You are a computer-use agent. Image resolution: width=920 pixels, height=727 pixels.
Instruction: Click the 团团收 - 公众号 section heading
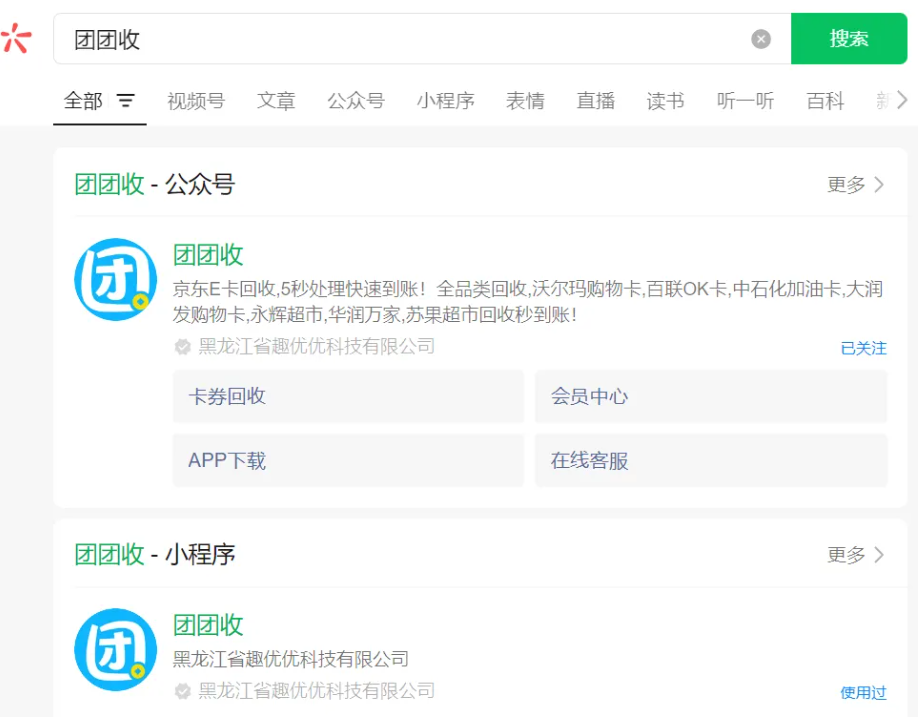point(155,184)
